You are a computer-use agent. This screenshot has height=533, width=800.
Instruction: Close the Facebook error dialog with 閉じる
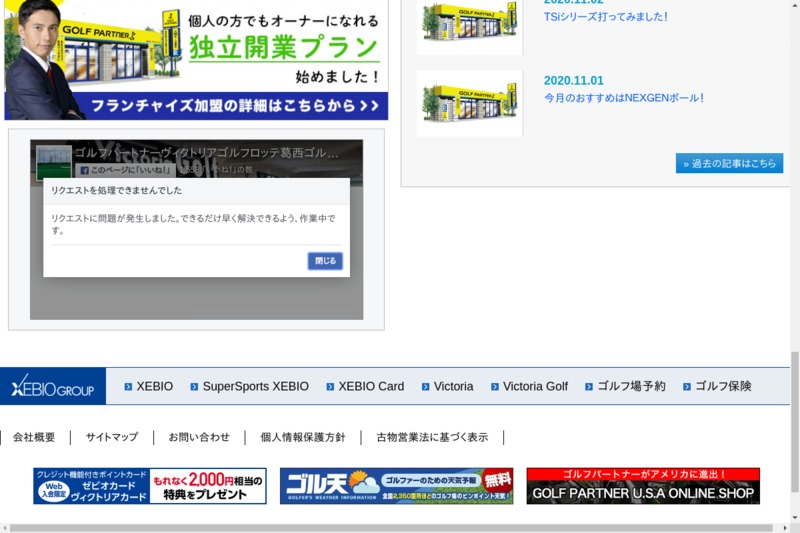(325, 261)
